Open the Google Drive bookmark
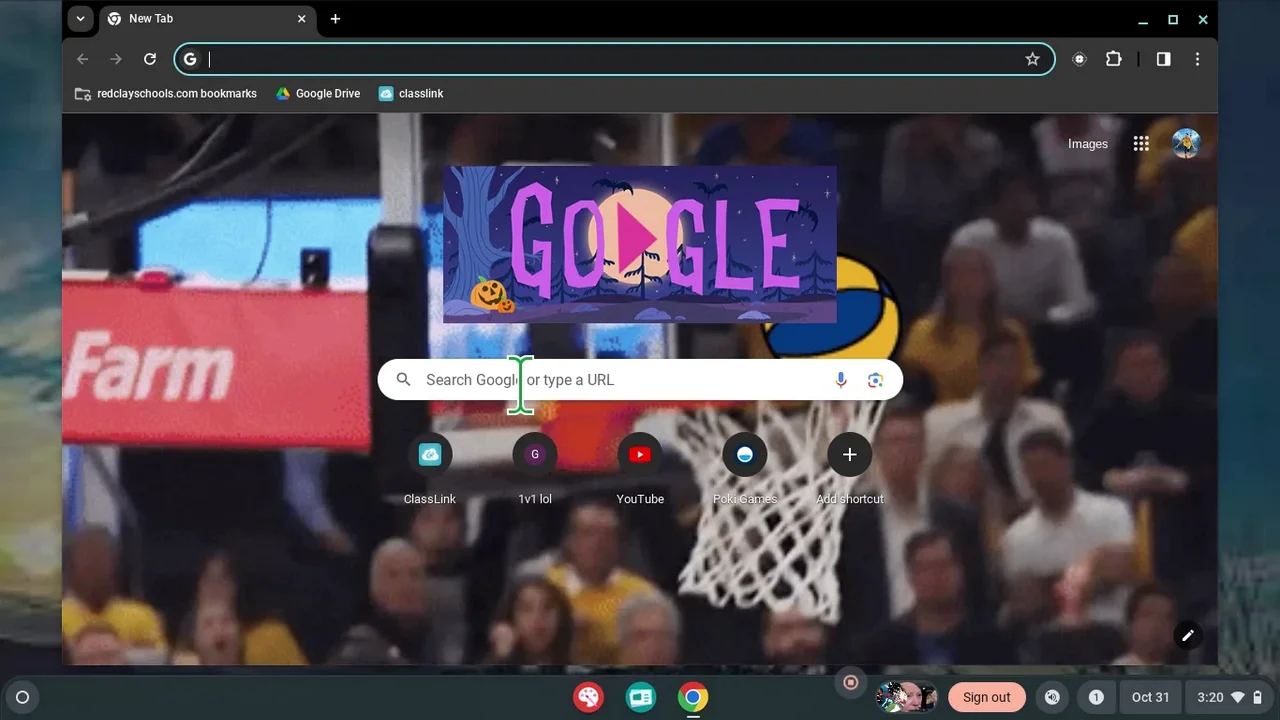1280x720 pixels. pos(318,93)
